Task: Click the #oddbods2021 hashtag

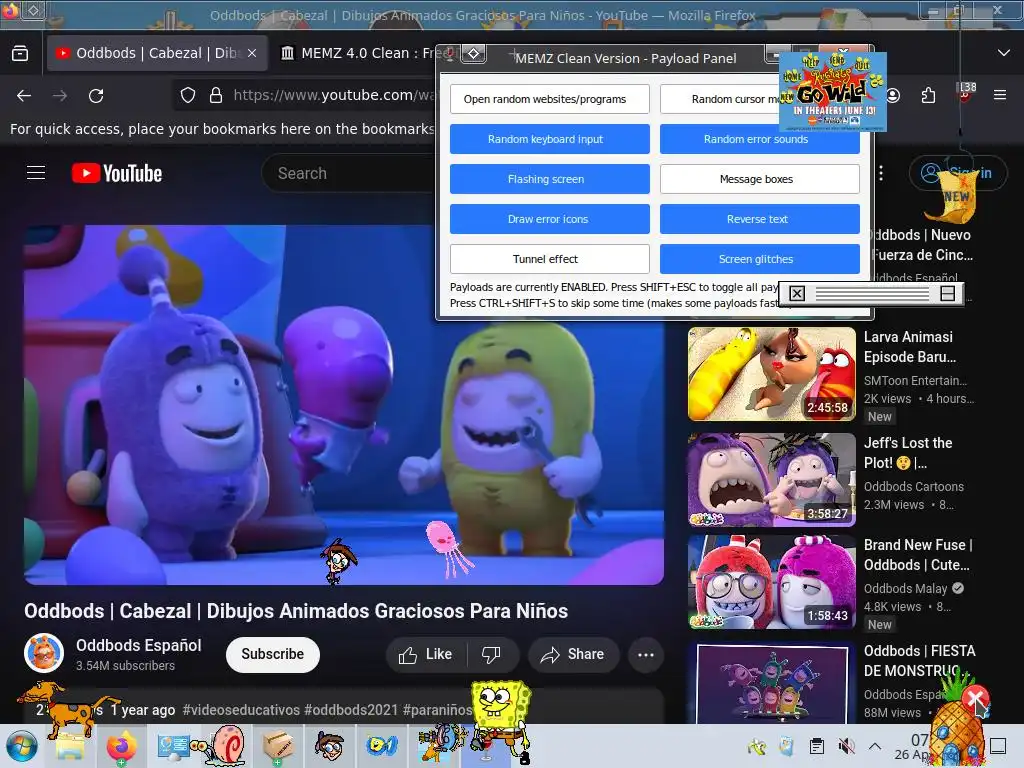Action: pos(350,710)
